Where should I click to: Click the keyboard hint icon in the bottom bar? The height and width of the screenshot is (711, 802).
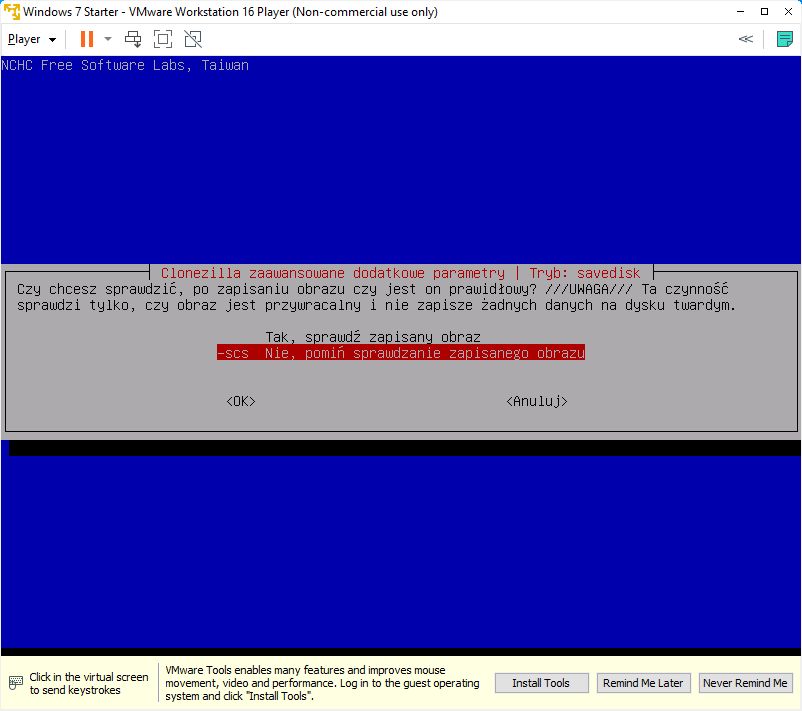point(15,683)
